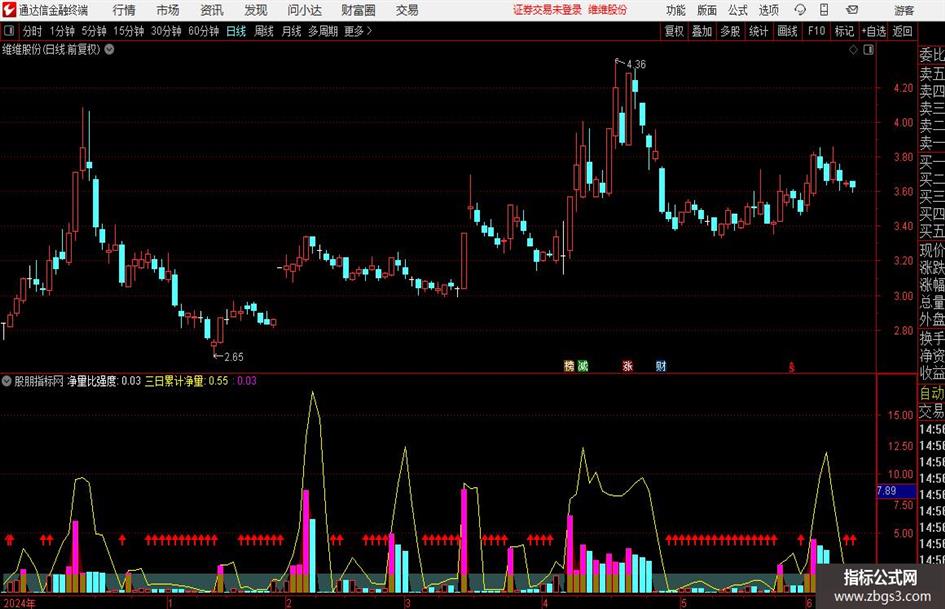Click the red 维维股份 stock name link
Image resolution: width=945 pixels, height=609 pixels.
click(x=608, y=10)
